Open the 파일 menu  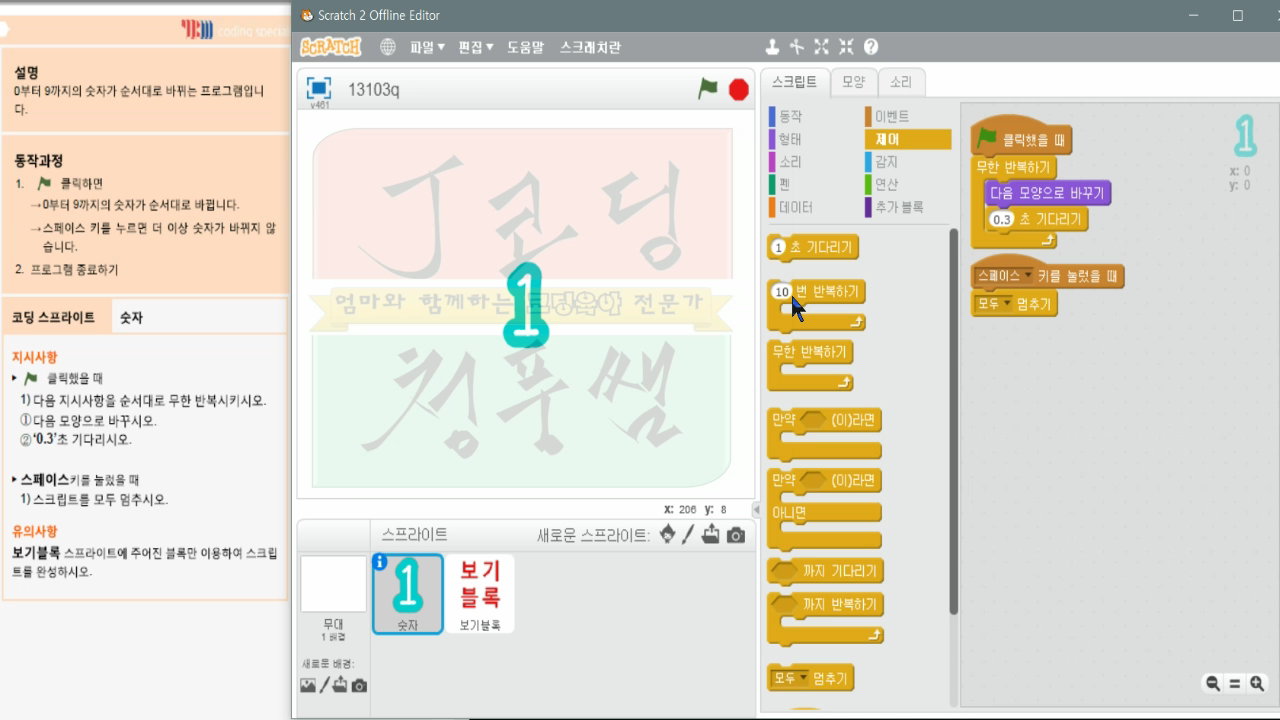pos(427,47)
